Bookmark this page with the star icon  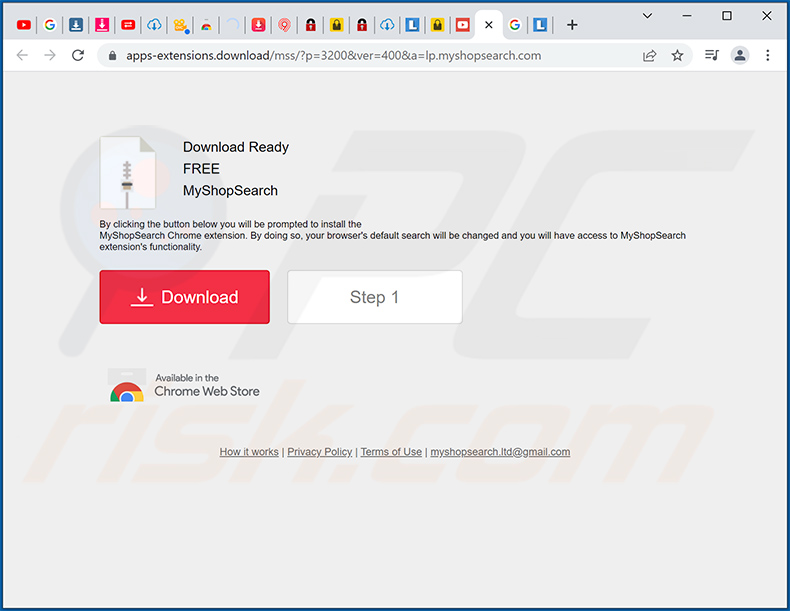(x=677, y=55)
